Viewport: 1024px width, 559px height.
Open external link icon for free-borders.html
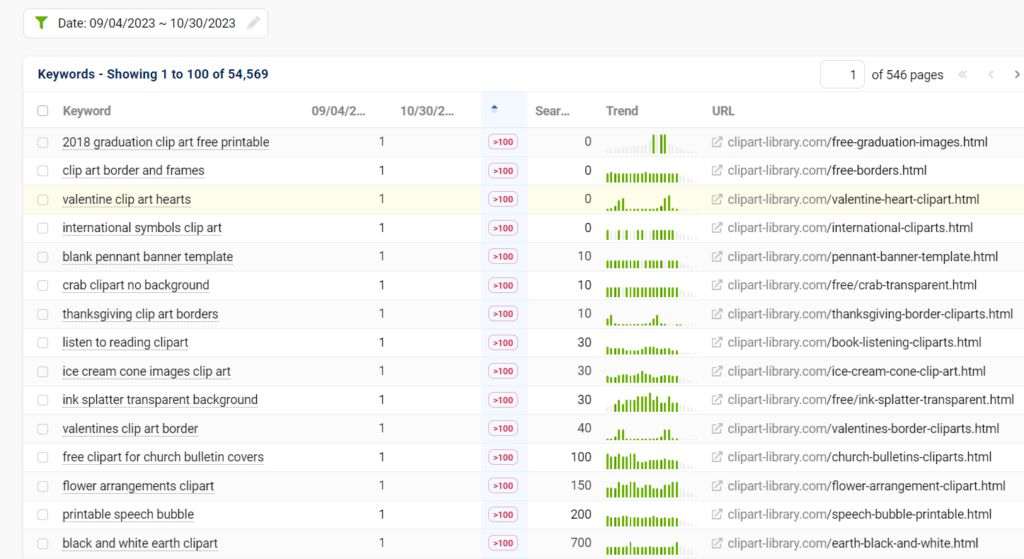[x=717, y=171]
